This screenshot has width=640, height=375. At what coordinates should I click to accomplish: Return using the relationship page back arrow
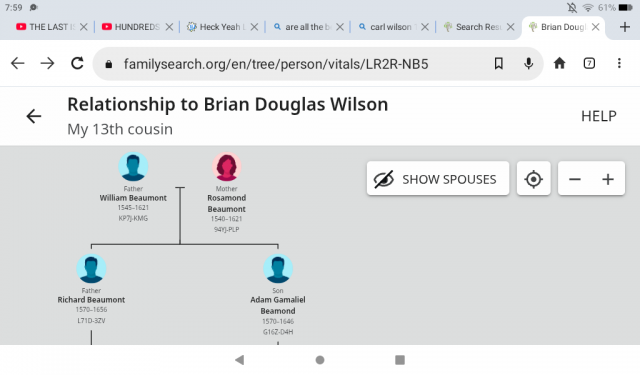click(33, 116)
